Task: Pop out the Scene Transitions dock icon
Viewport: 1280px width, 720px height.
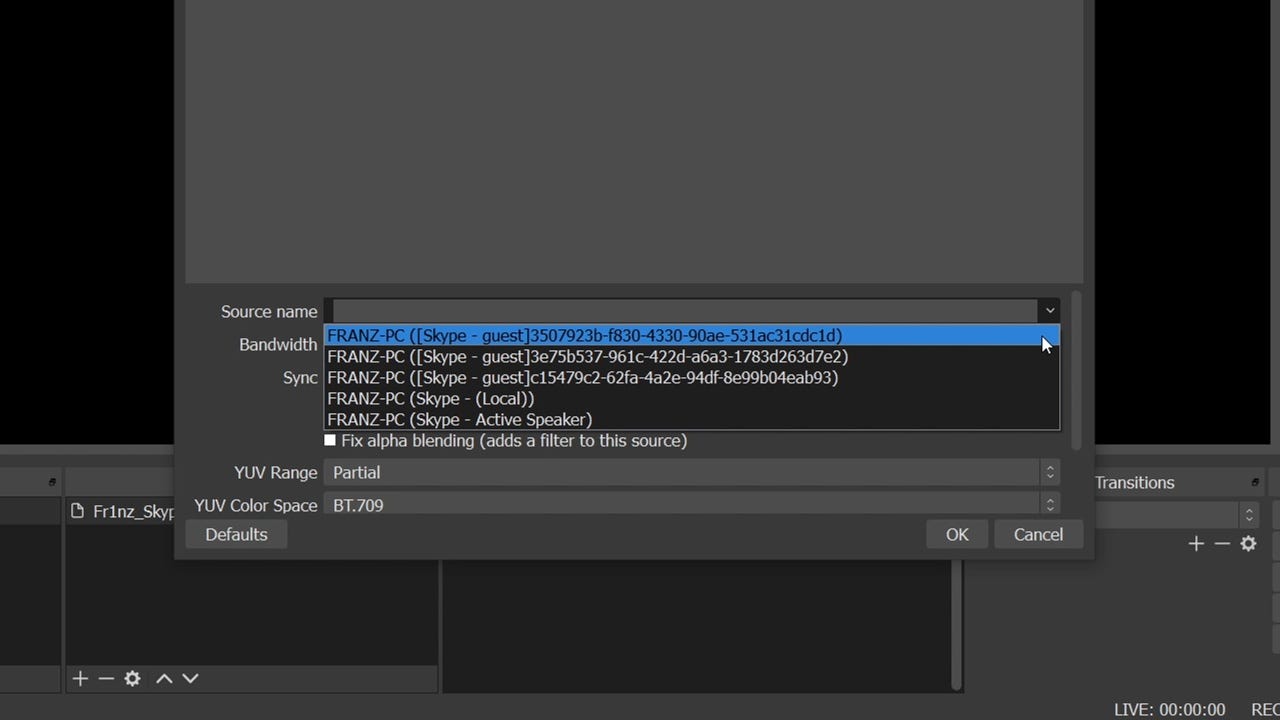Action: point(1255,482)
